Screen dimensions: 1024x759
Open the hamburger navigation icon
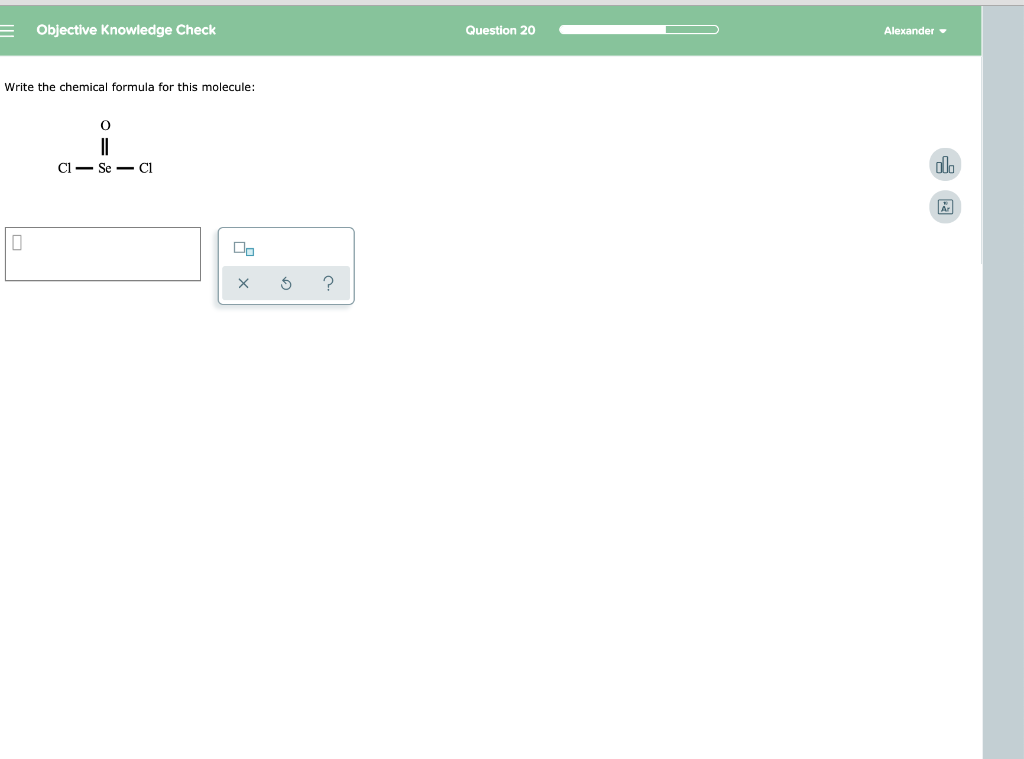pyautogui.click(x=8, y=30)
